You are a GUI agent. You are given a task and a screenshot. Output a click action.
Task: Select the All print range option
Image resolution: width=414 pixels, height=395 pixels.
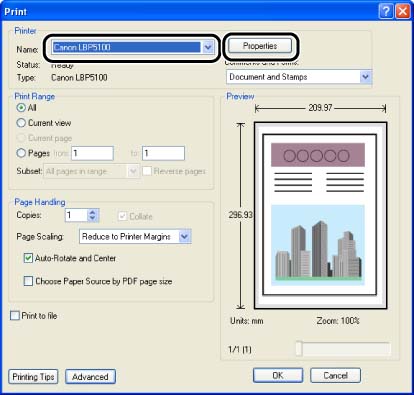pyautogui.click(x=21, y=108)
